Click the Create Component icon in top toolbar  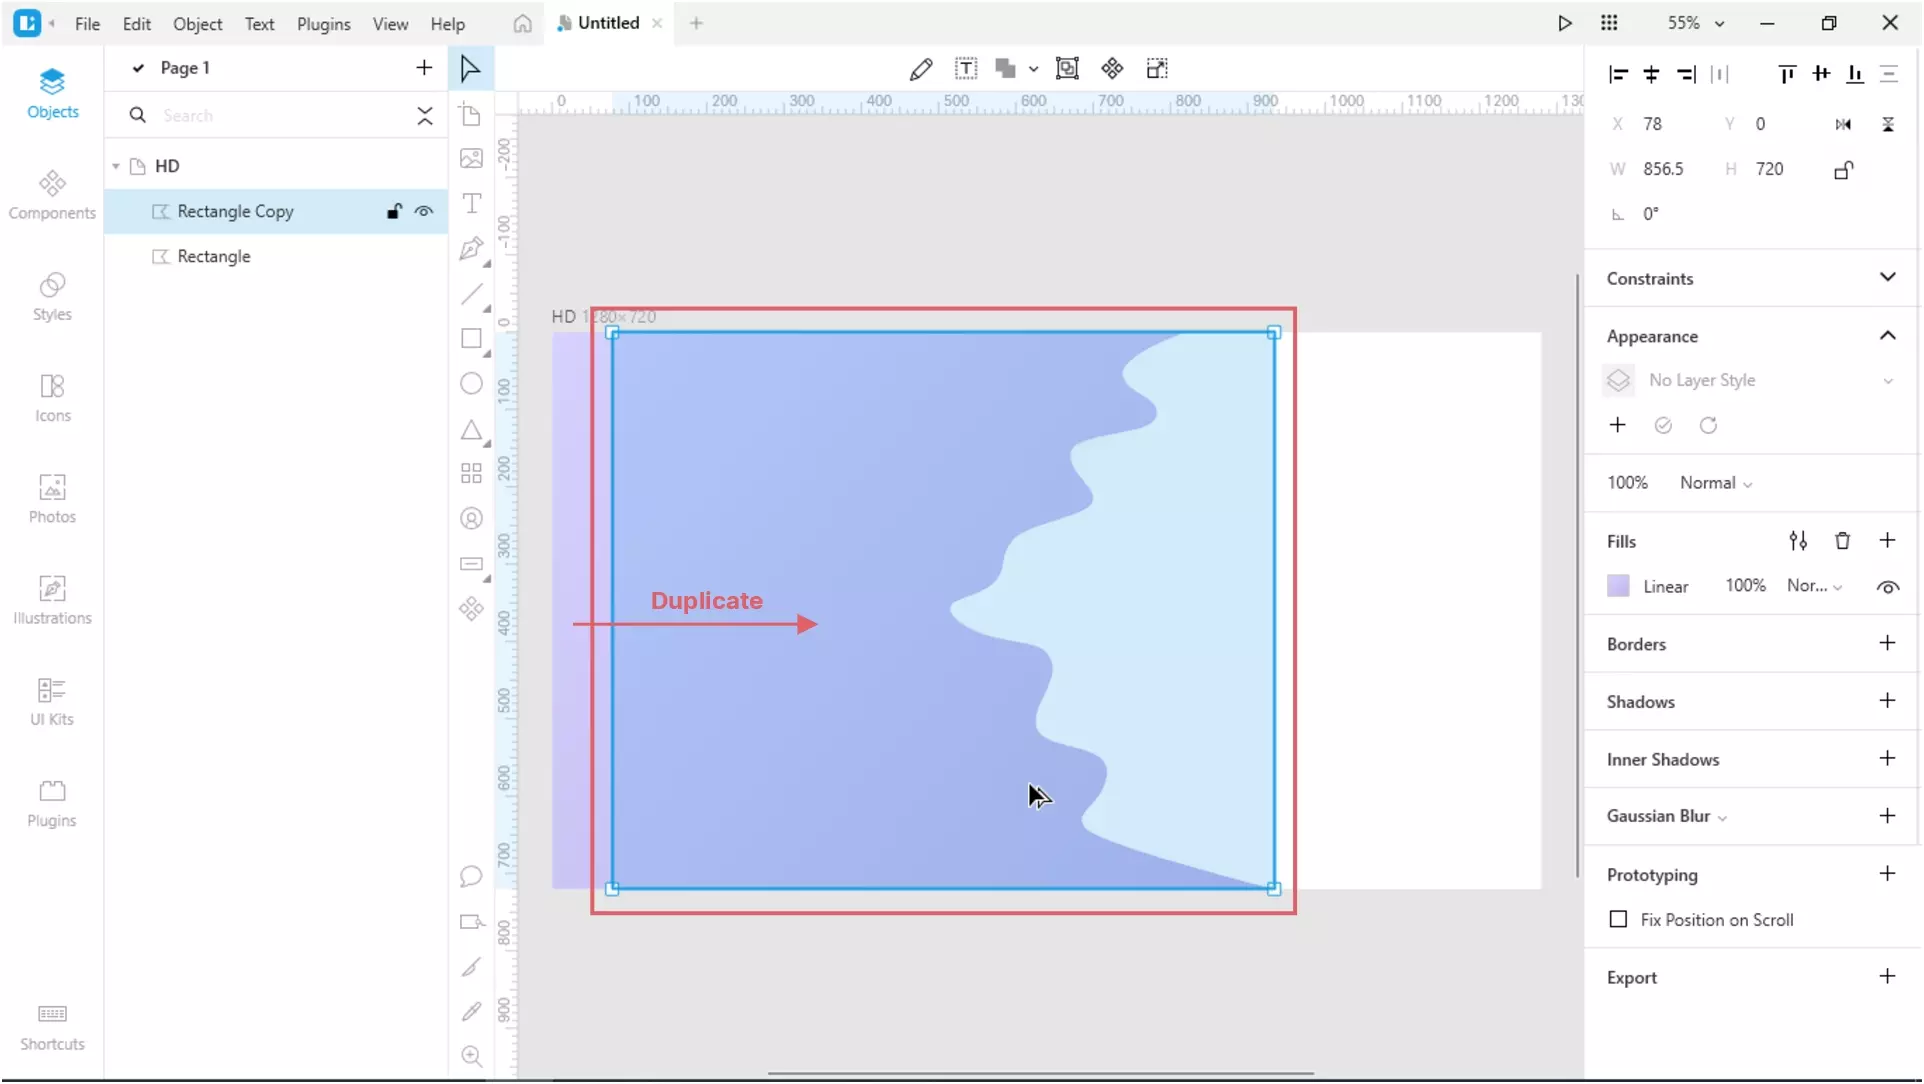click(x=1112, y=69)
